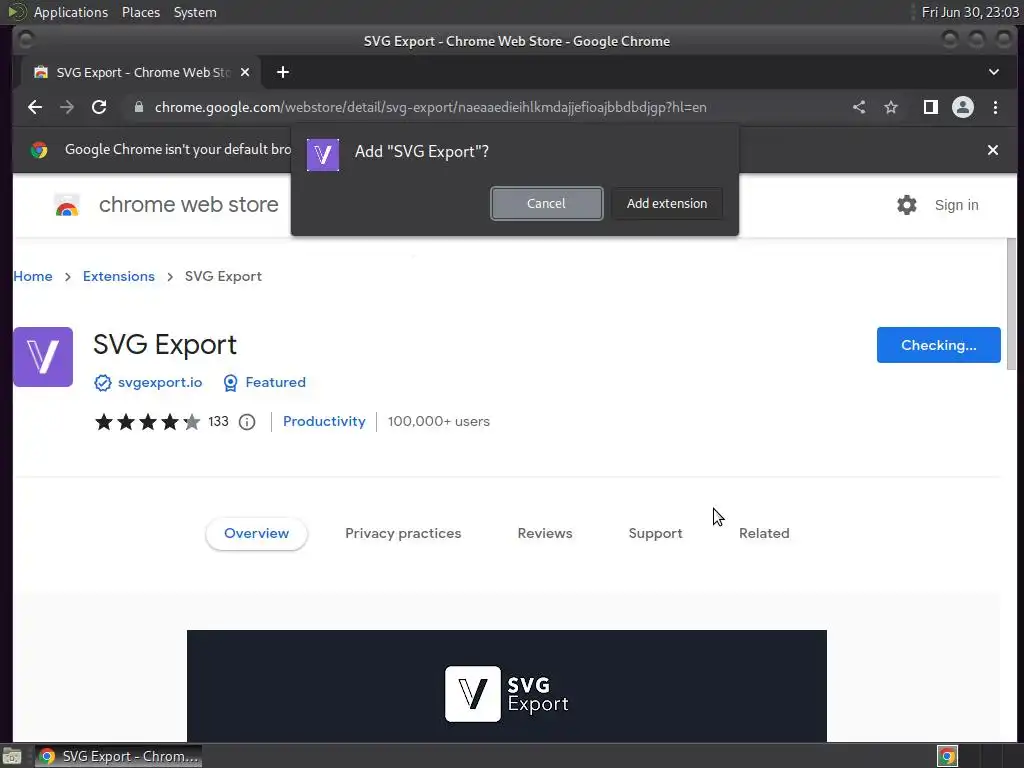
Task: Open the System menu
Action: point(195,12)
